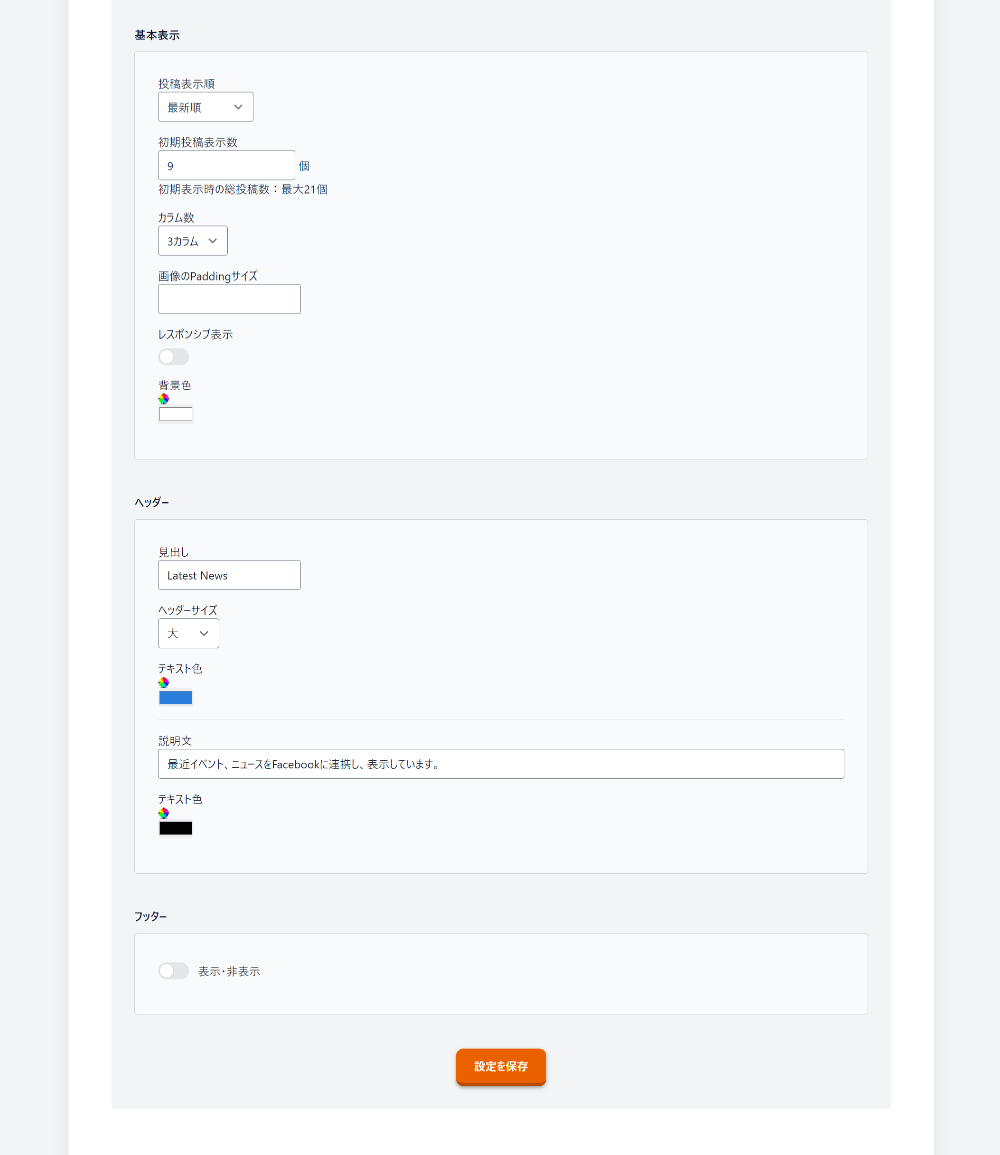Click the 初期表示時の総投稿数 note text
Screen dimensions: 1000x1155
click(x=242, y=188)
